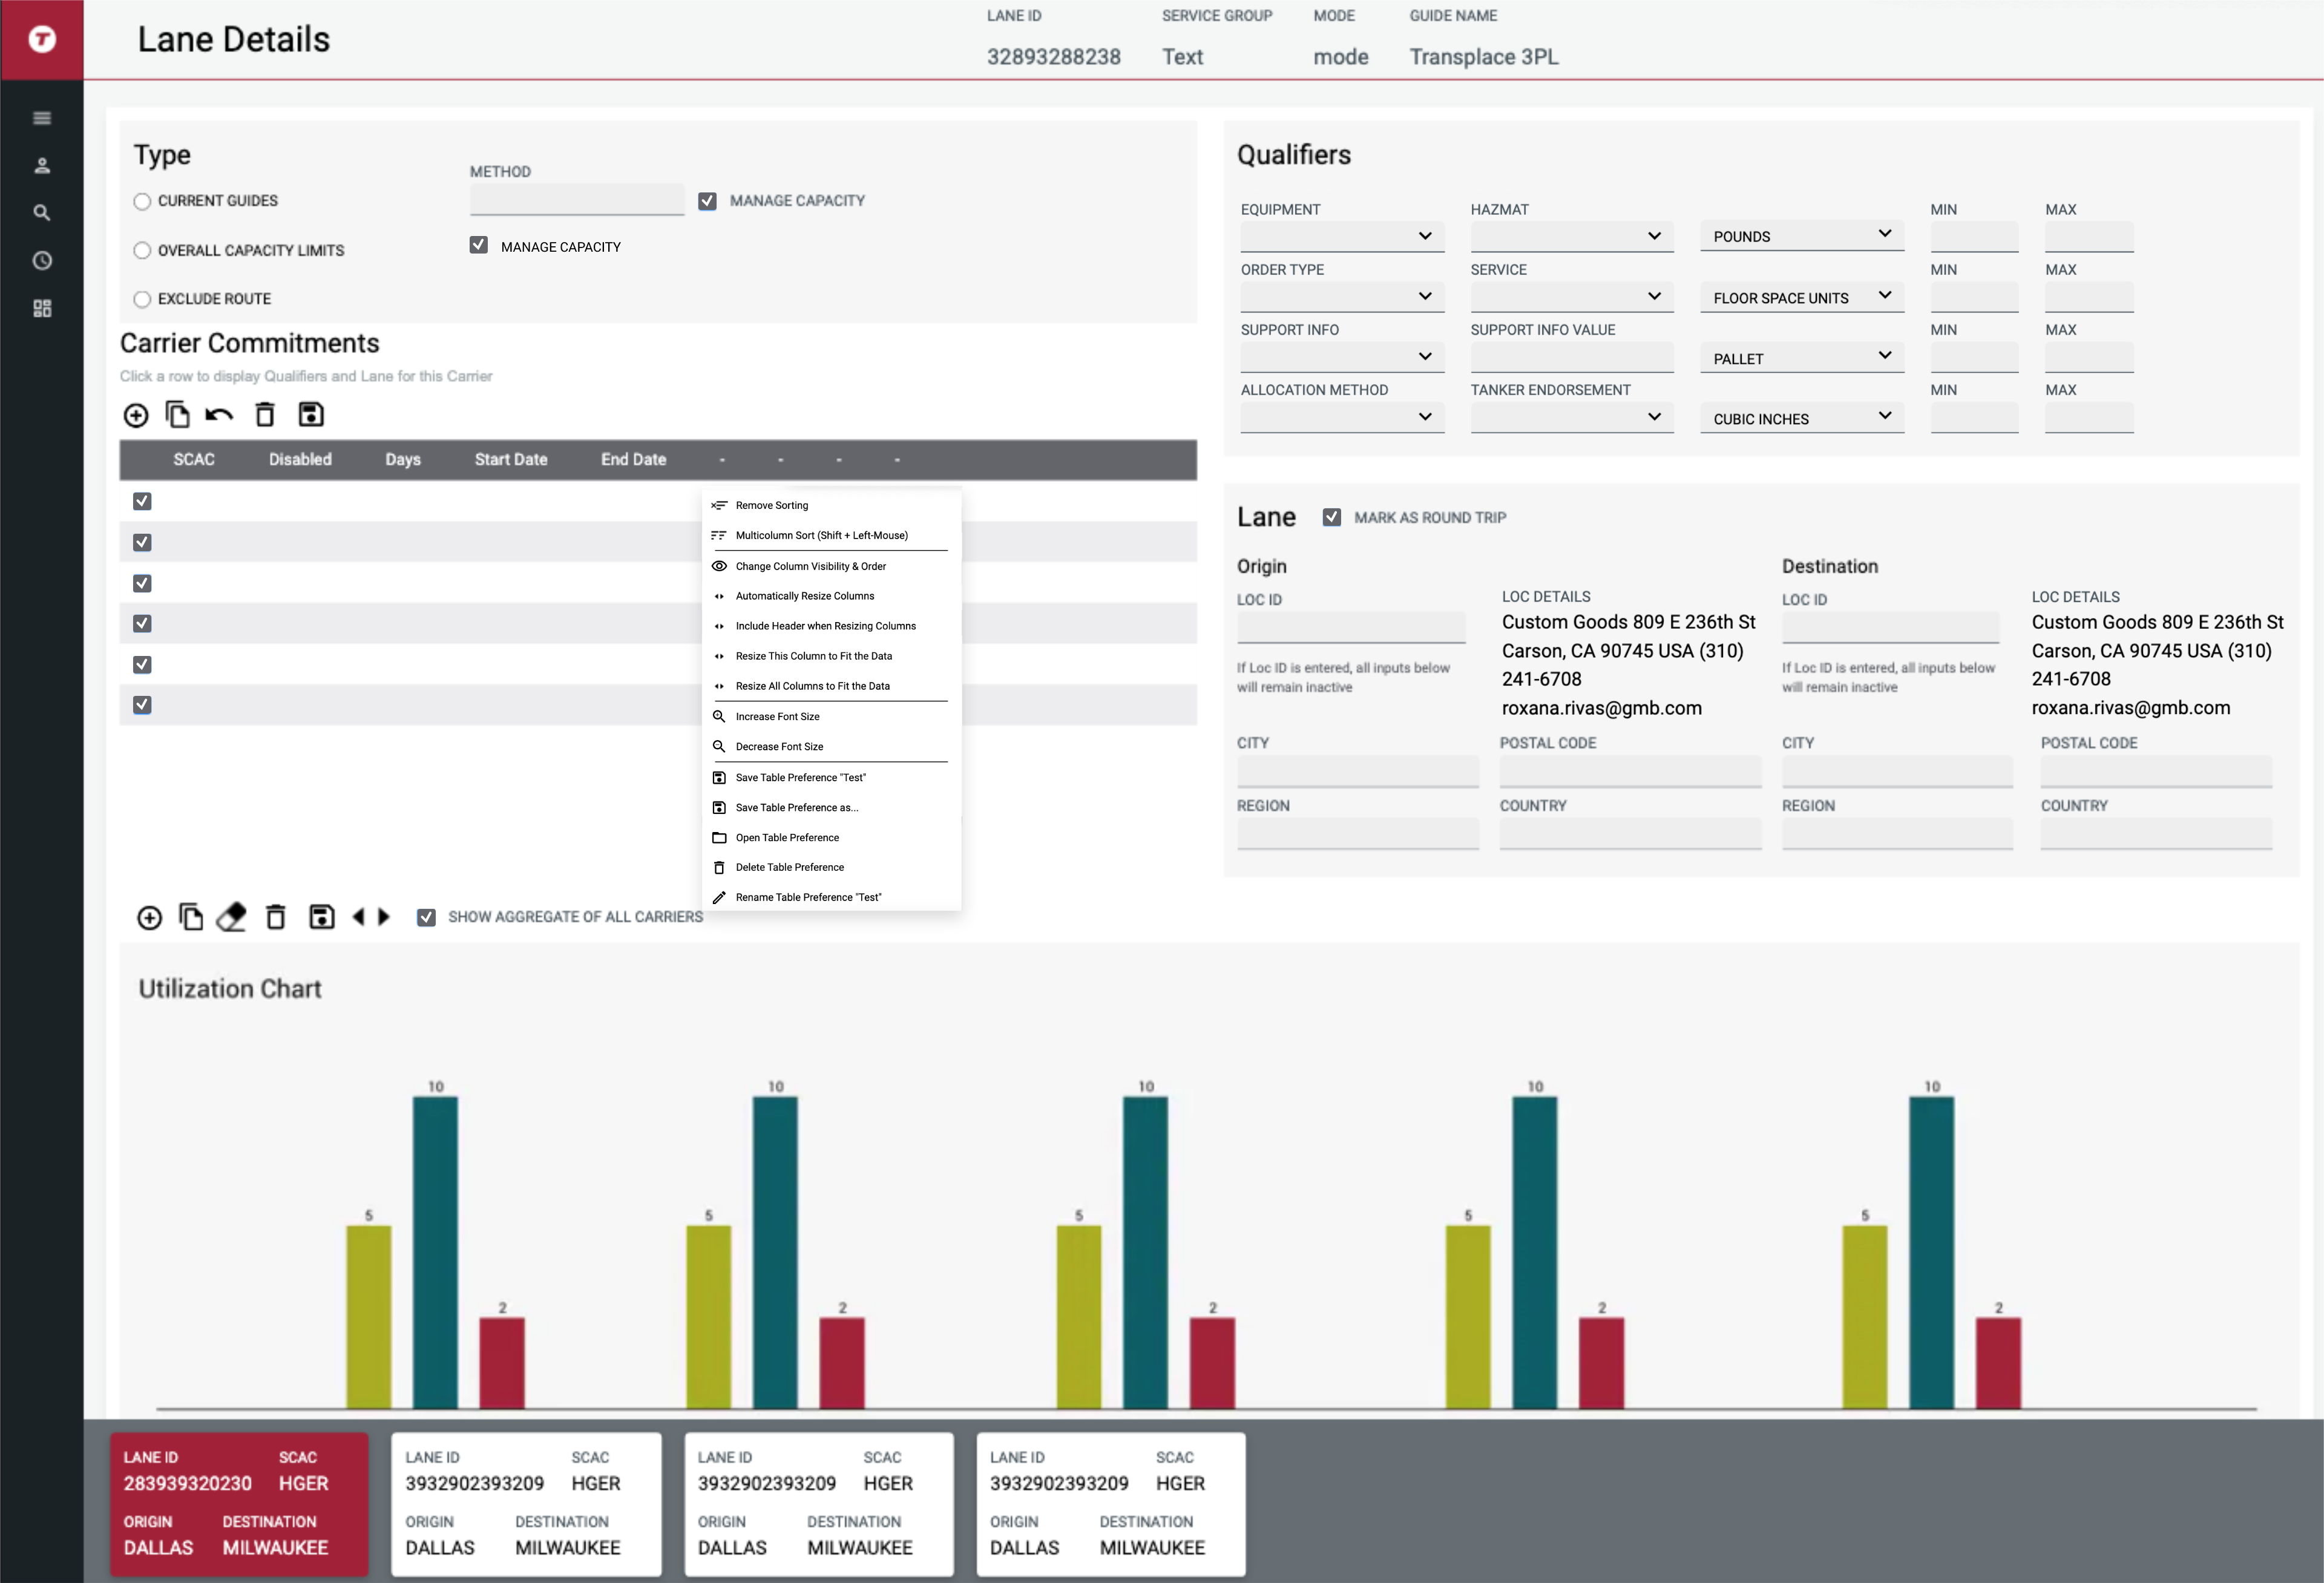
Task: Open the dashboard grid sidebar icon
Action: tap(42, 308)
